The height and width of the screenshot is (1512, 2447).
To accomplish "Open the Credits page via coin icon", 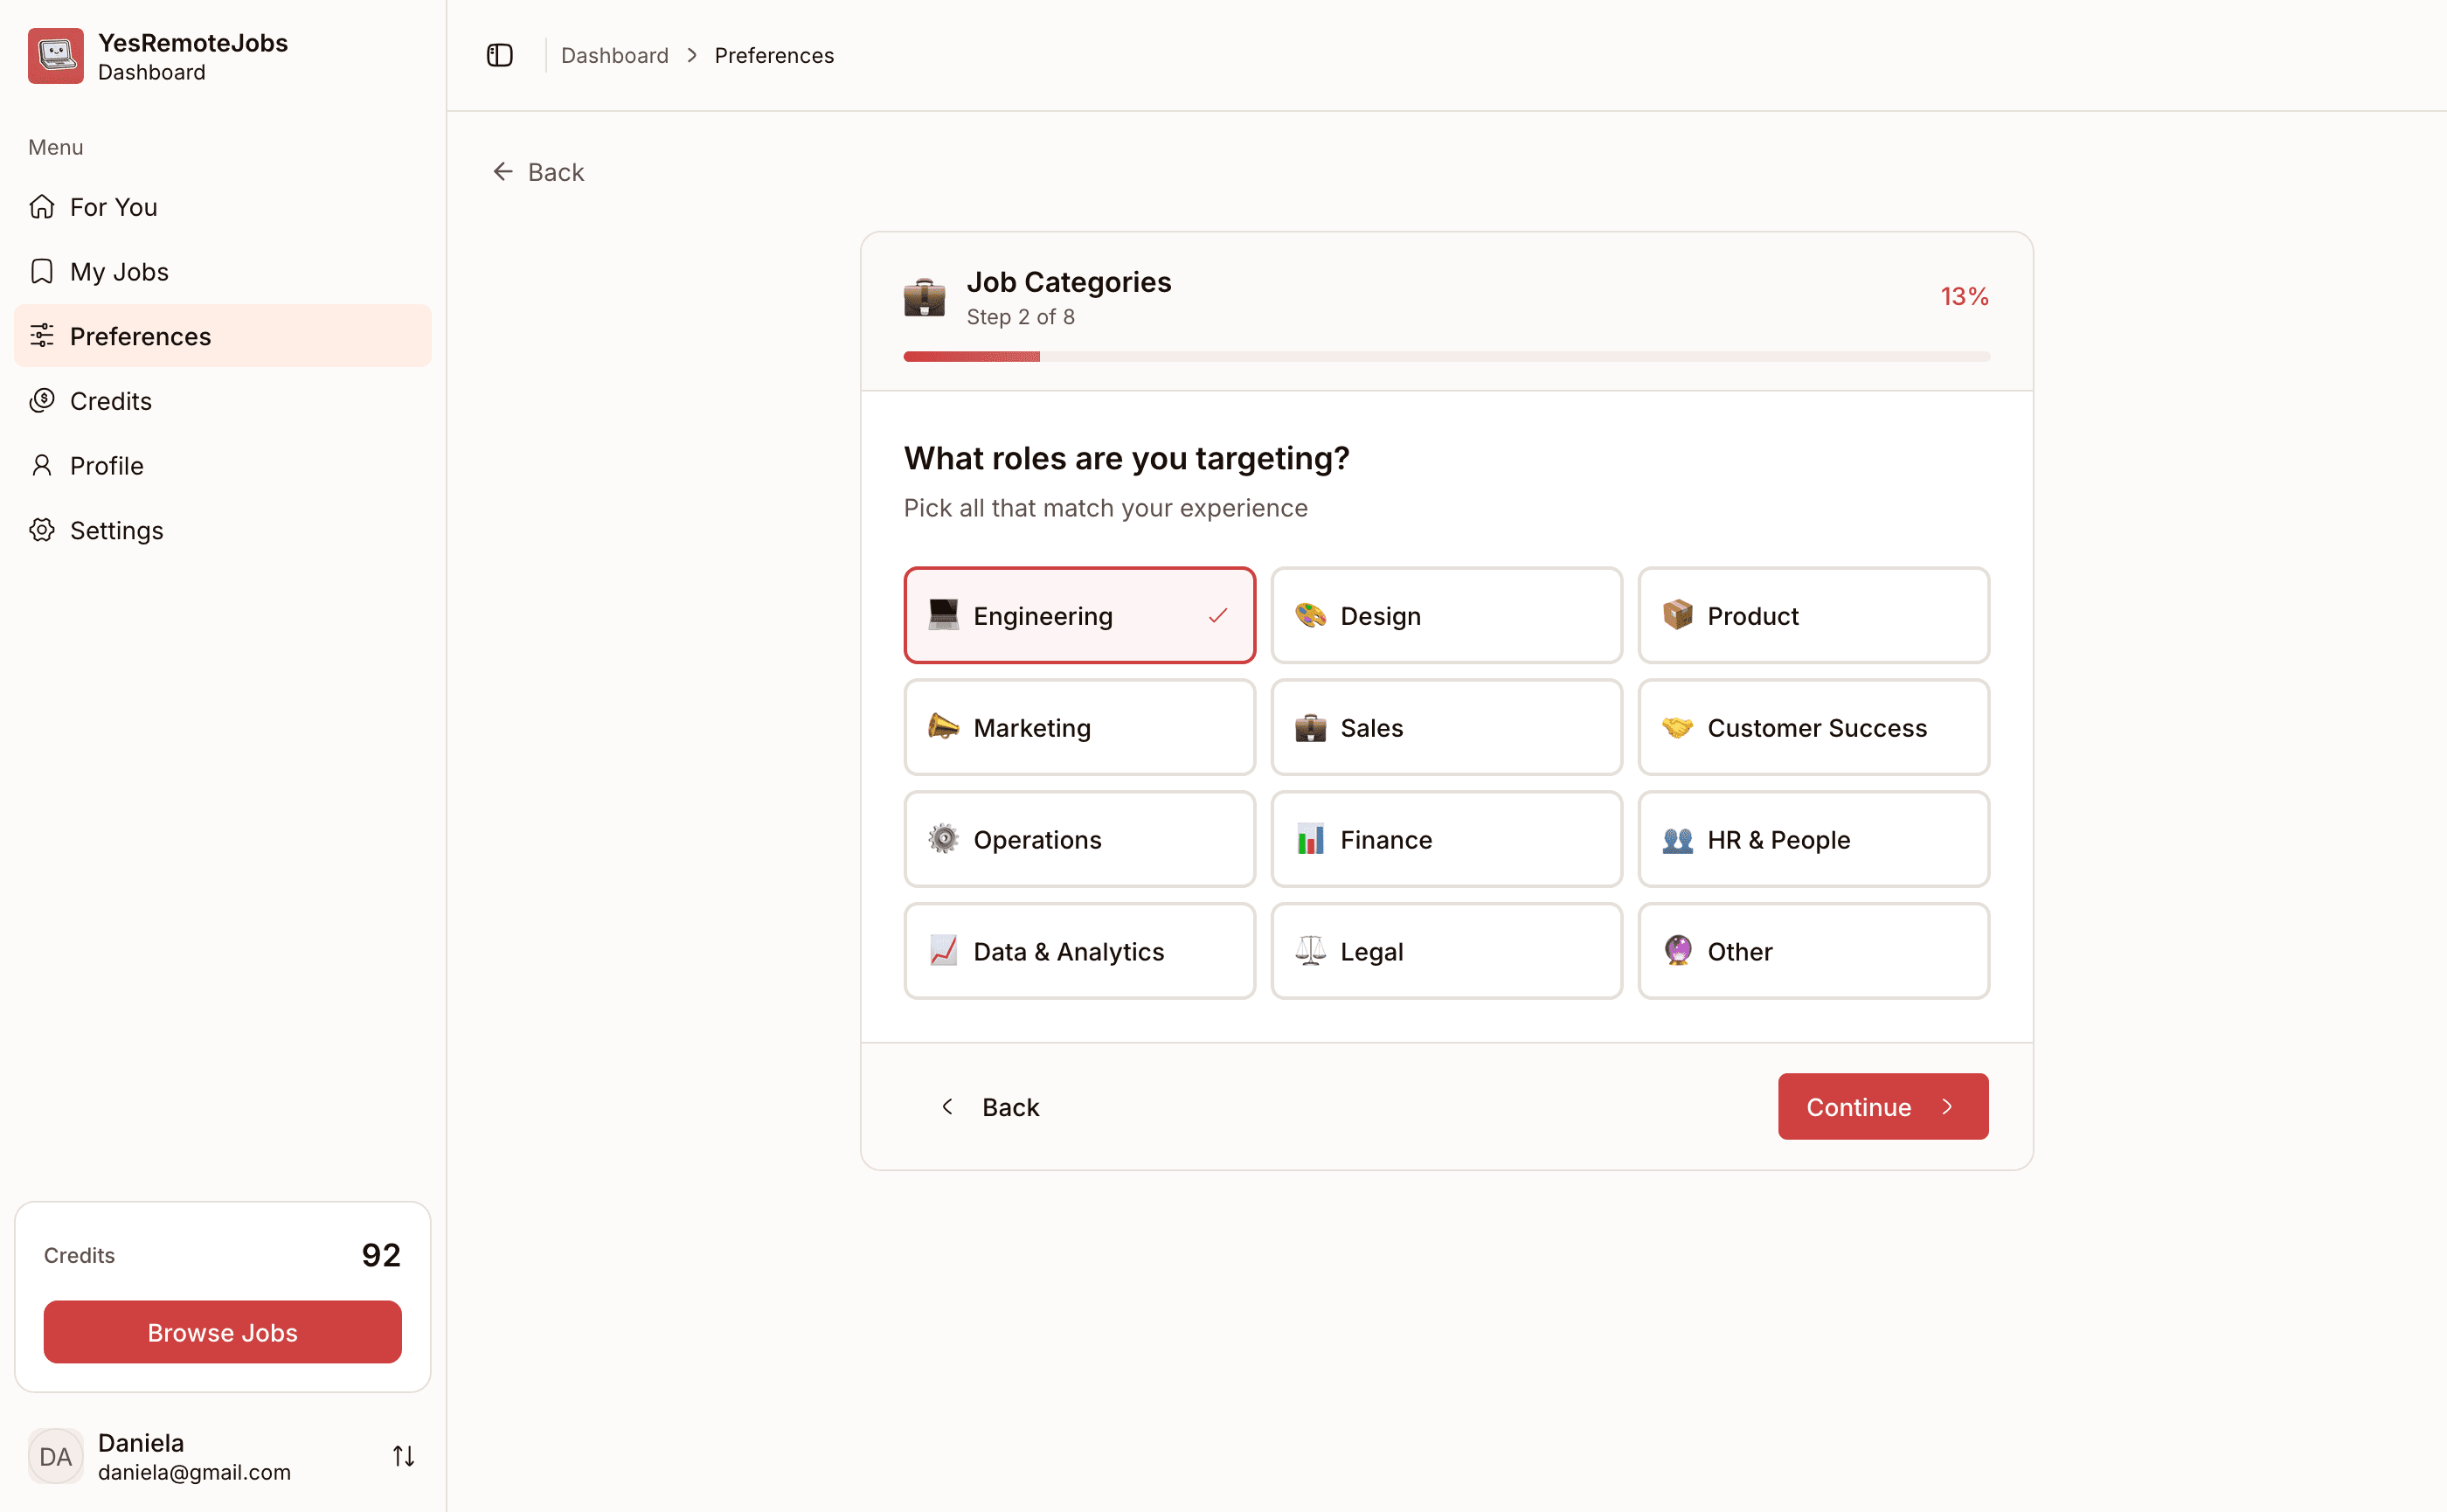I will click(42, 400).
